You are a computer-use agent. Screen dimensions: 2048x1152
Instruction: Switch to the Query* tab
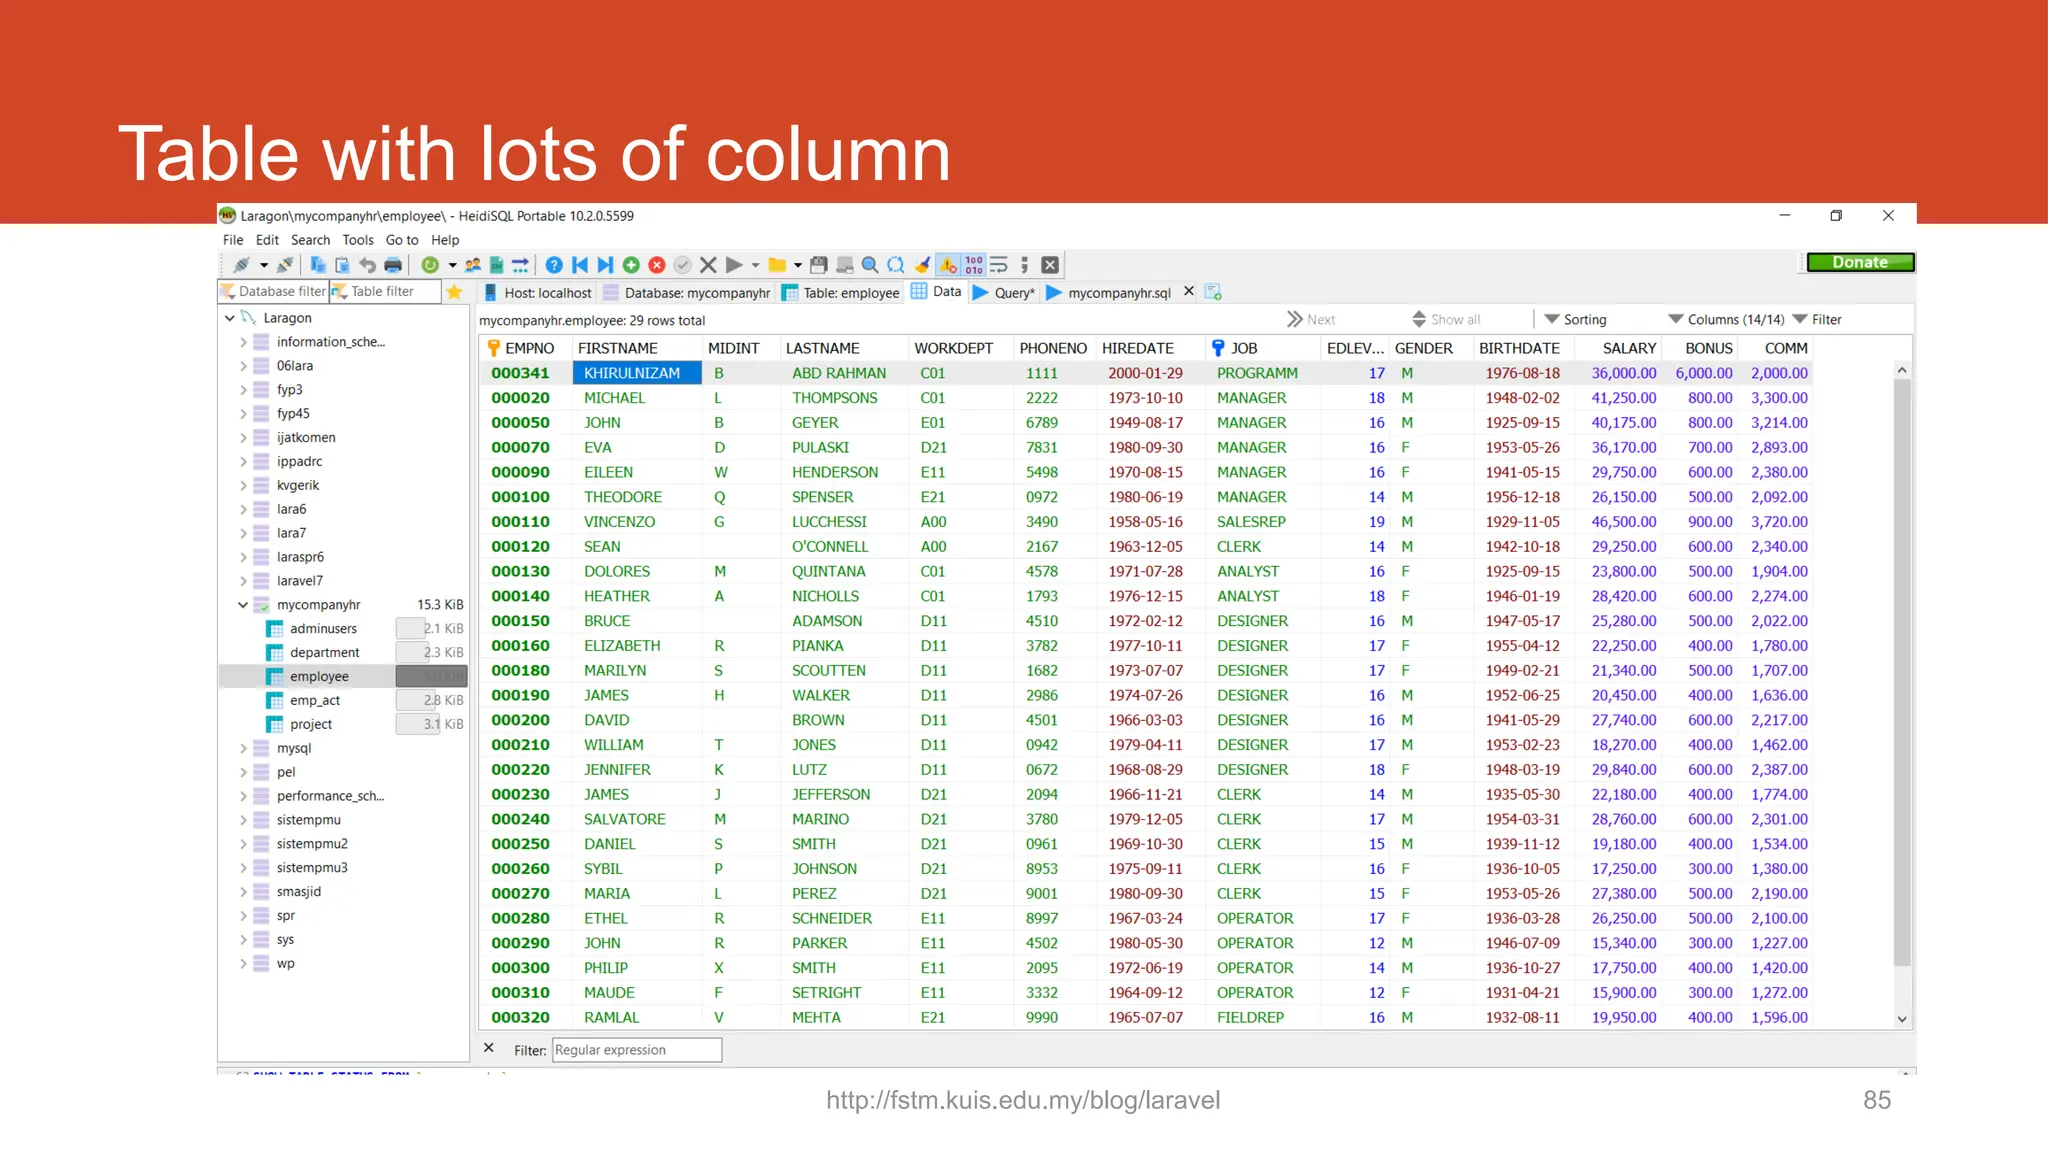point(1004,292)
